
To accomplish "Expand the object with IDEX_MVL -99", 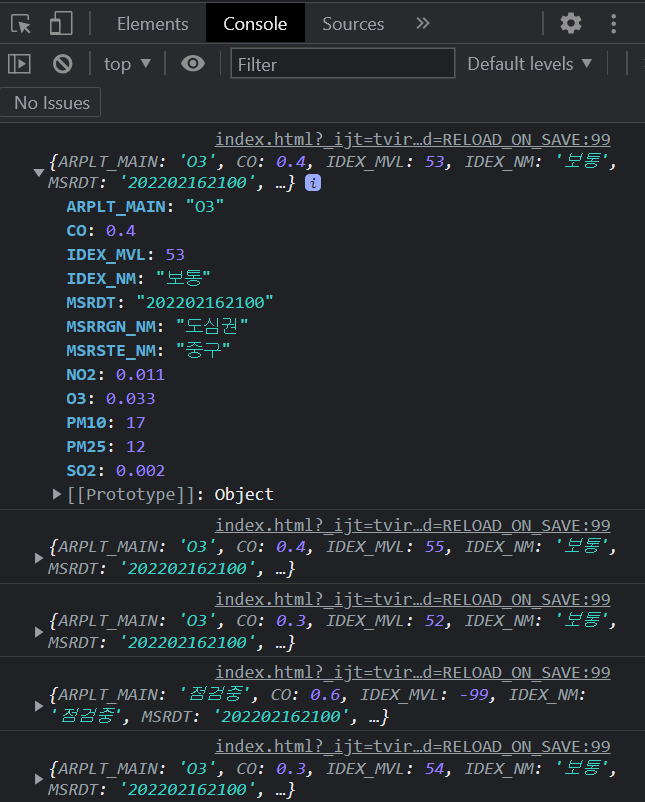I will (39, 705).
